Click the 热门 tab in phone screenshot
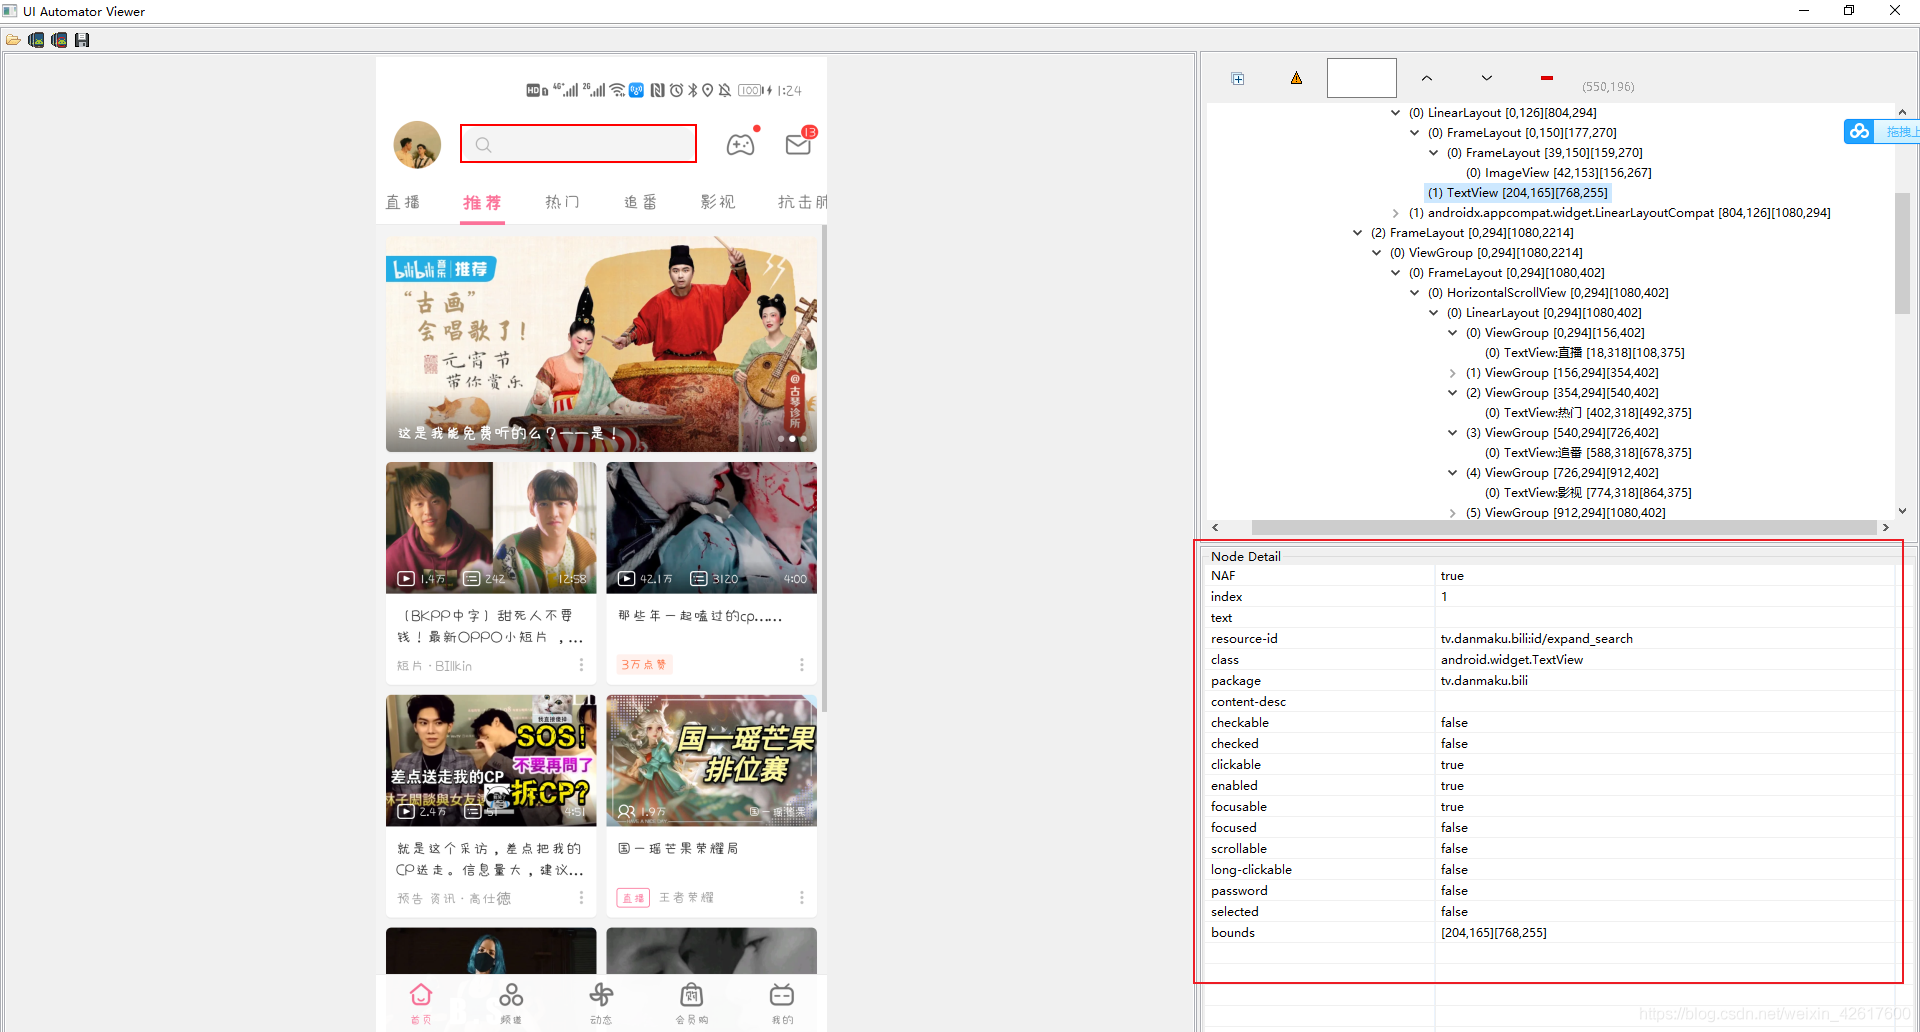The image size is (1920, 1032). [562, 202]
